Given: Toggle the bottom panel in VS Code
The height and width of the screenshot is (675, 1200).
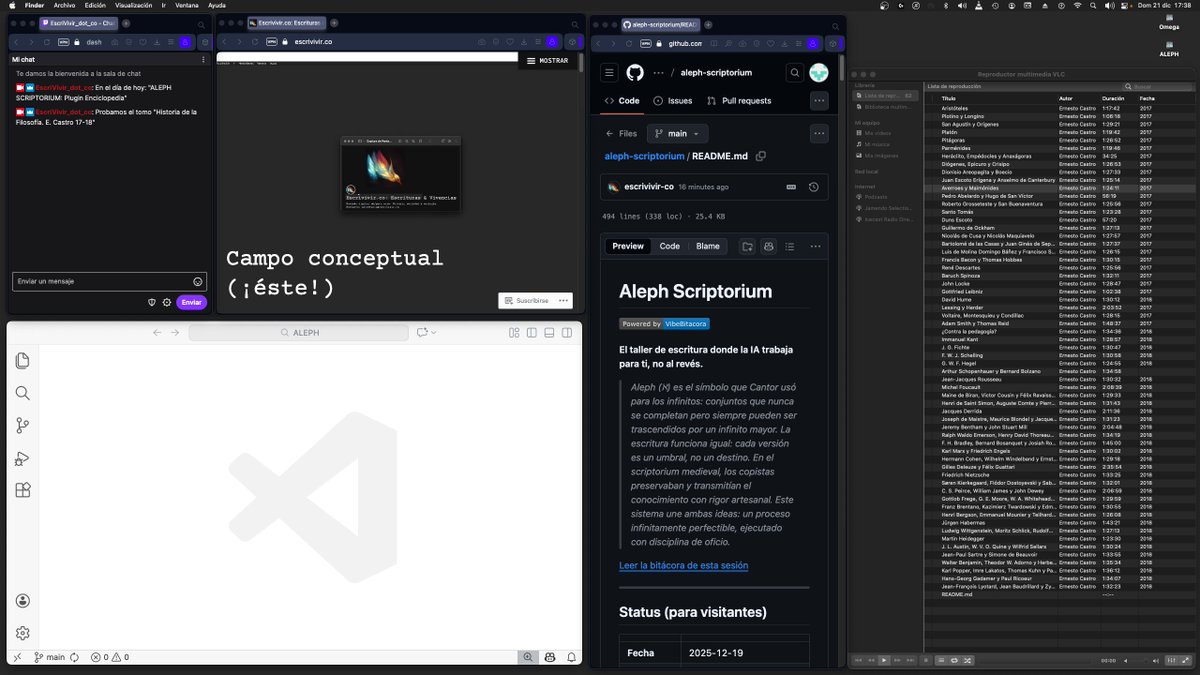Looking at the screenshot, I should click(549, 333).
